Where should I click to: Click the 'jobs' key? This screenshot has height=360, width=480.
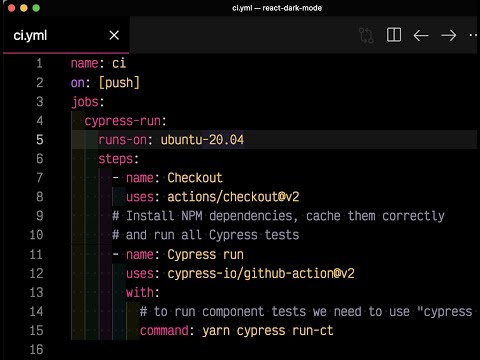(x=85, y=102)
